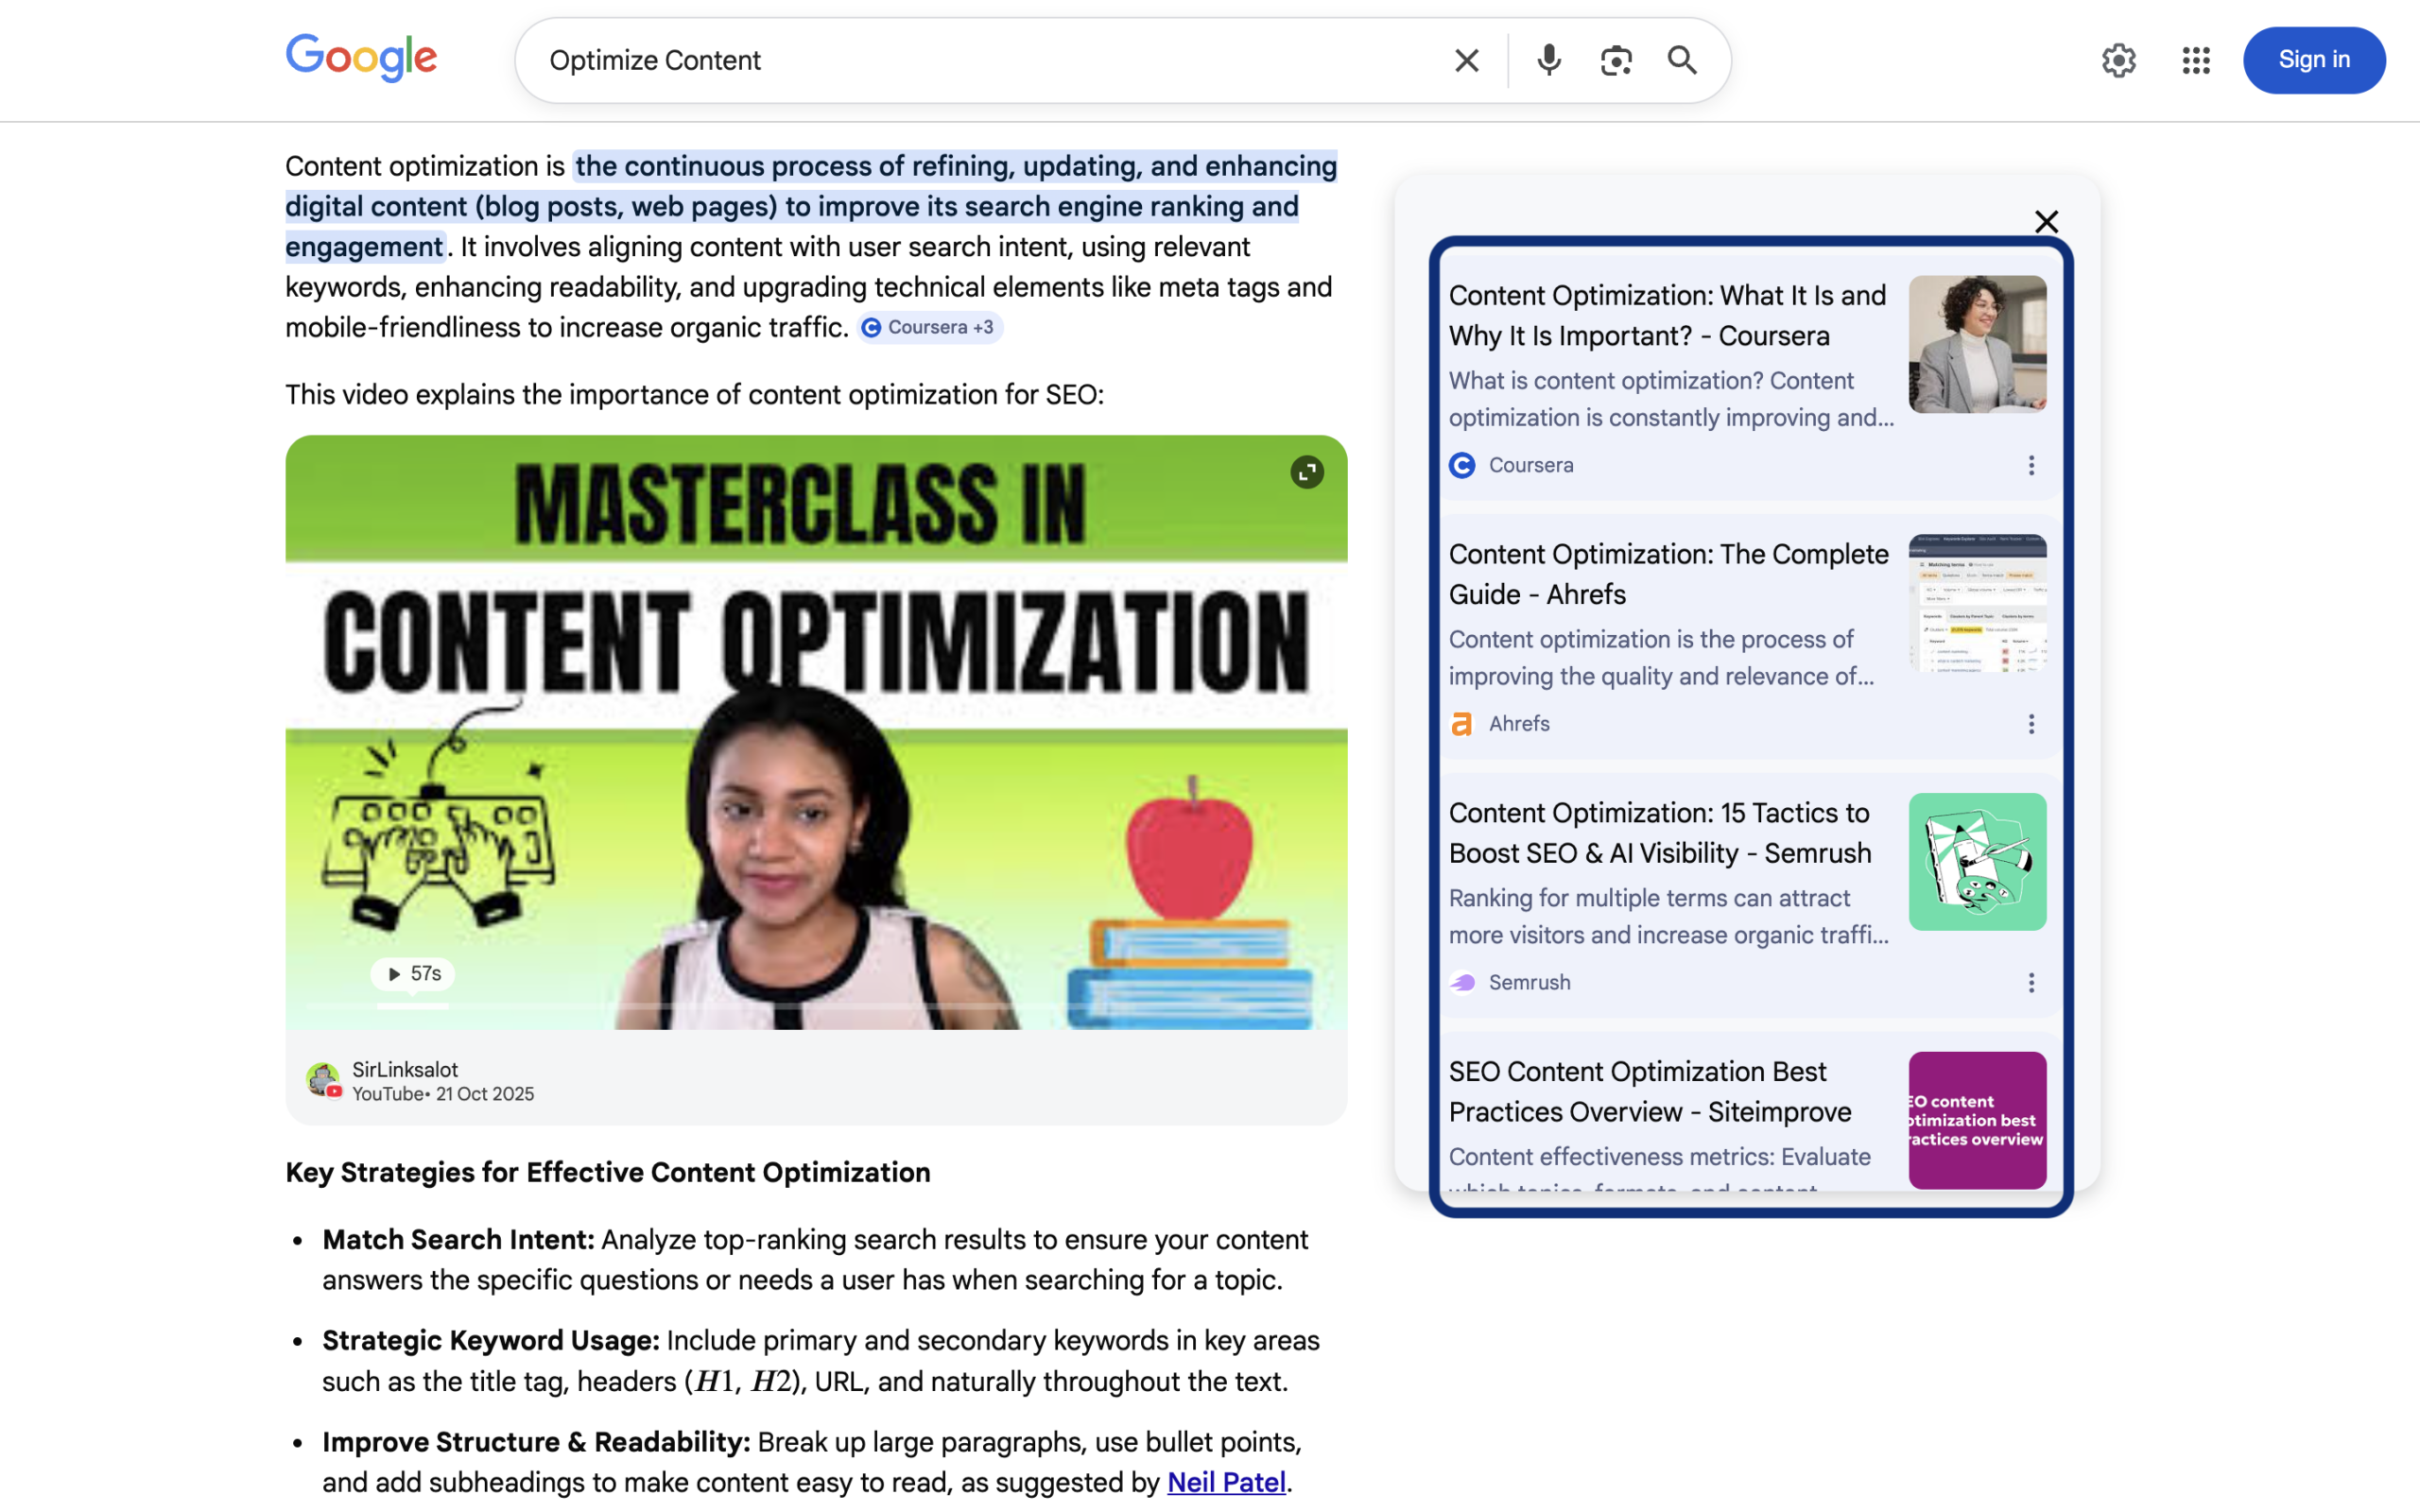
Task: Click snippet "What is content optimization? Content"
Action: pos(1651,381)
